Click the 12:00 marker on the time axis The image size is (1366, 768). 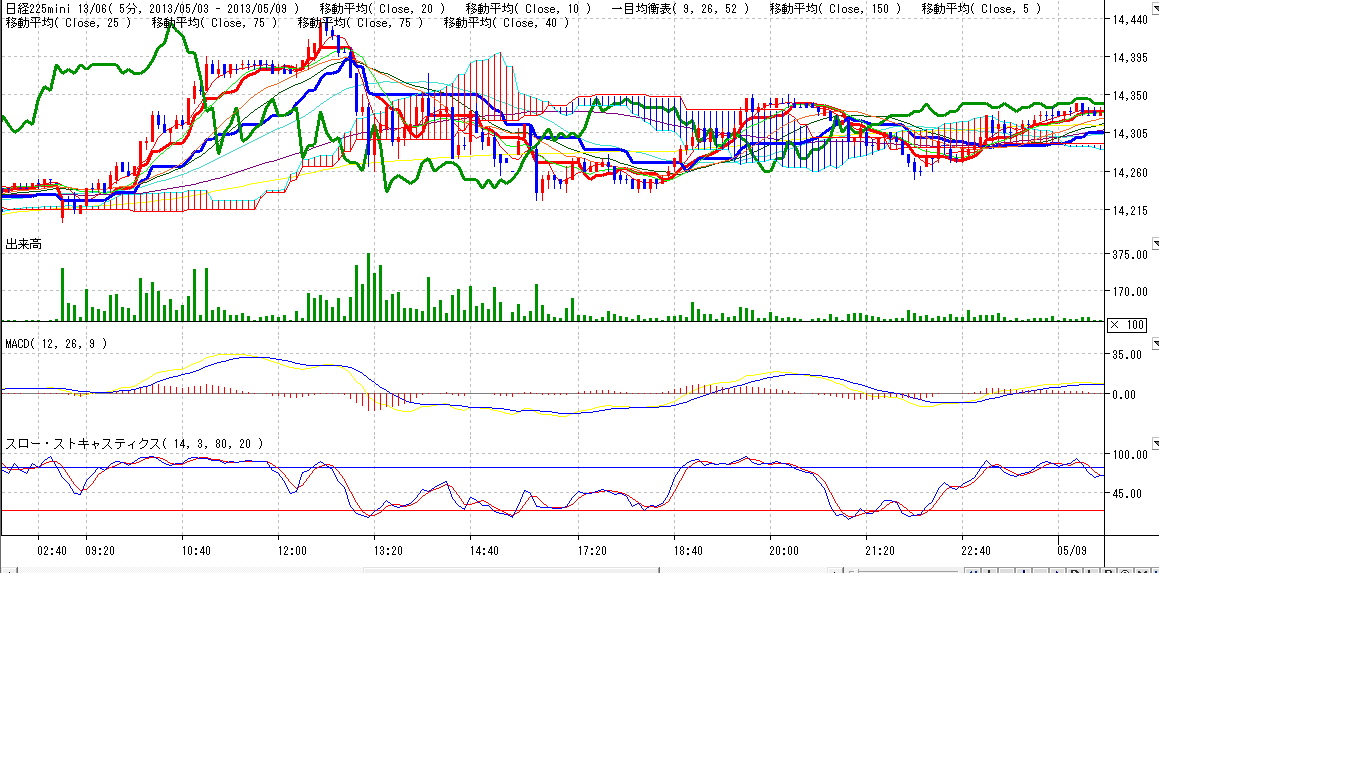coord(292,551)
